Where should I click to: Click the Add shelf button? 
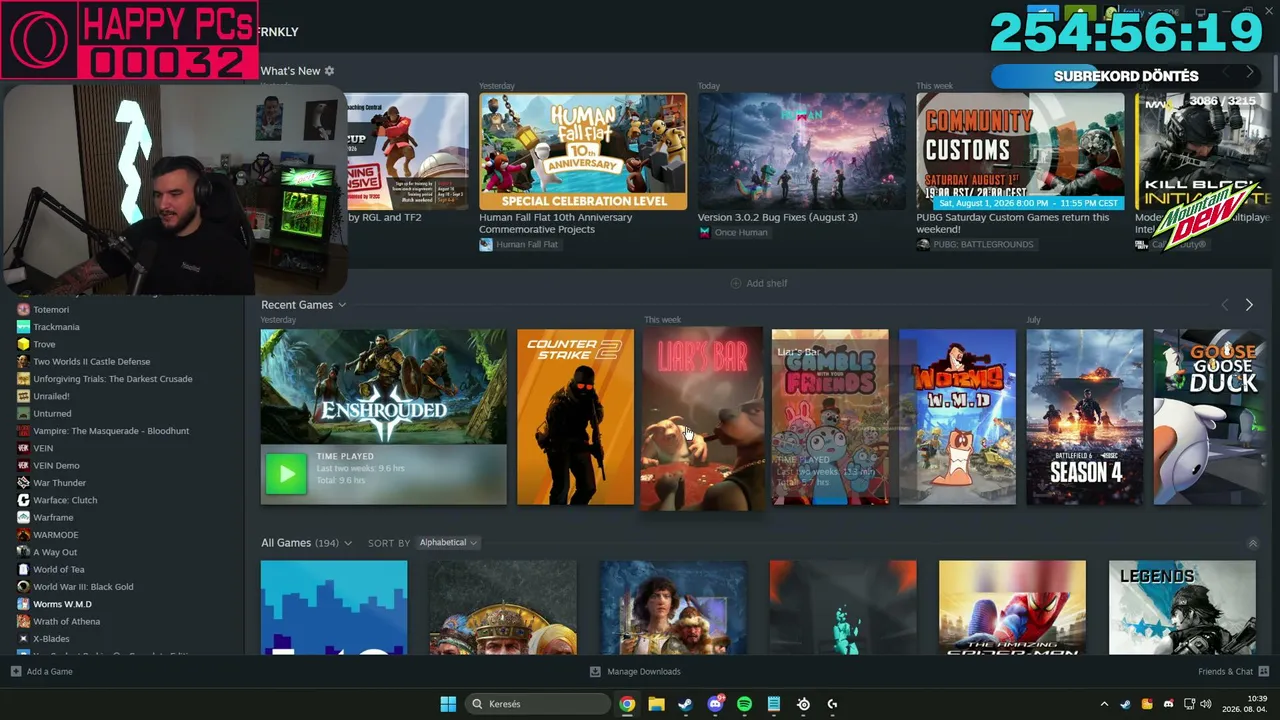759,283
